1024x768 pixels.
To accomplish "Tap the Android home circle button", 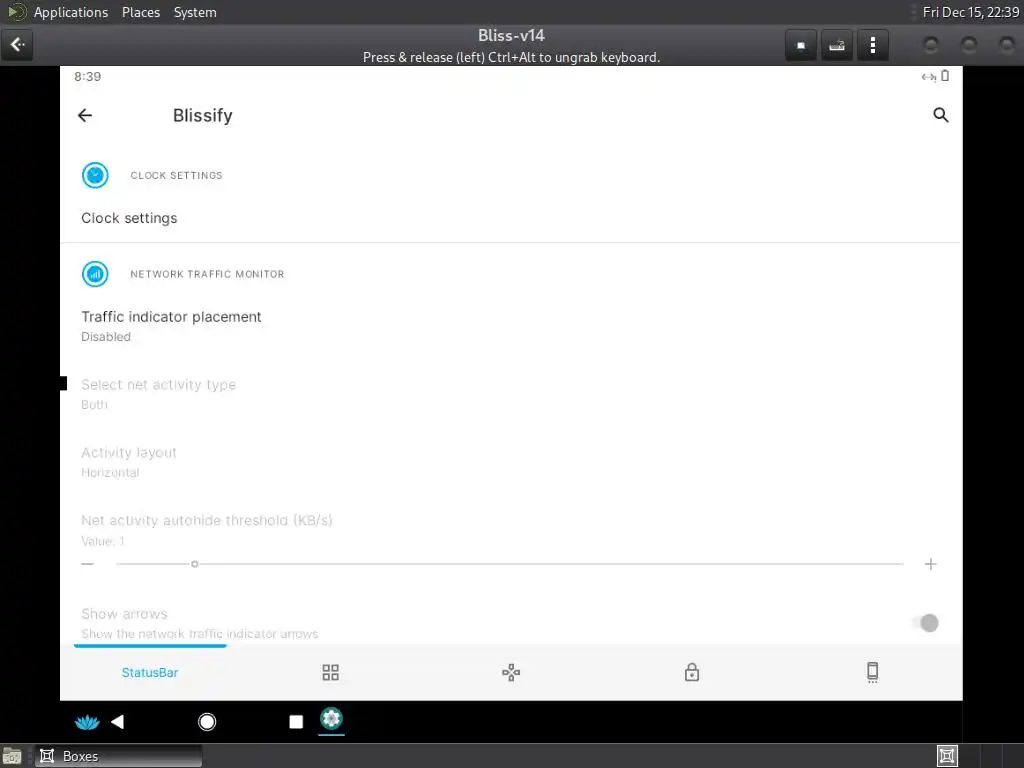I will point(207,722).
